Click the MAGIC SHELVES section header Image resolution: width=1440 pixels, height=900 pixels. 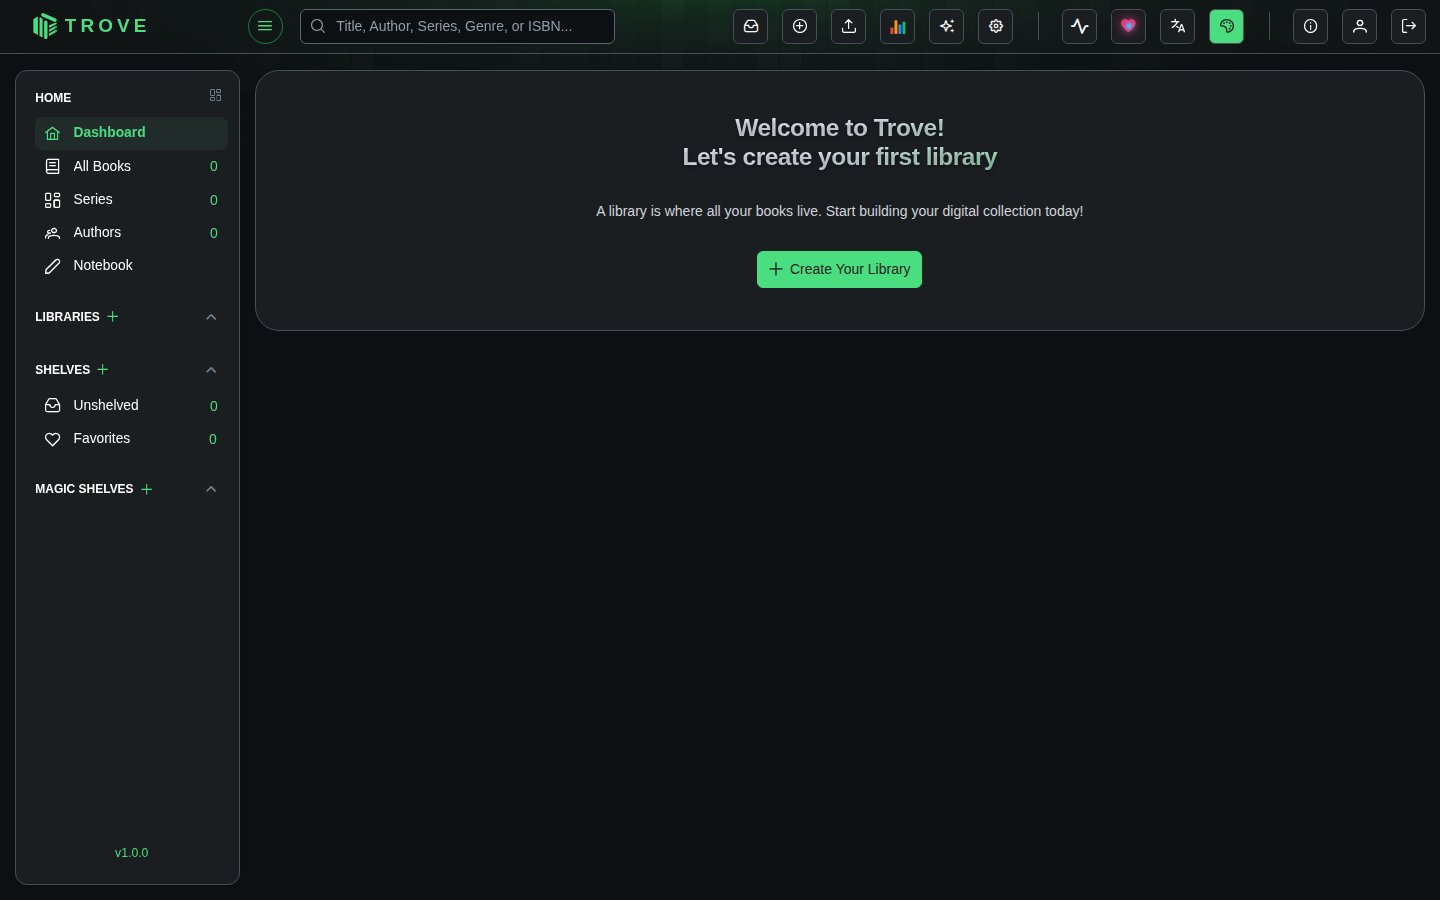pos(84,489)
